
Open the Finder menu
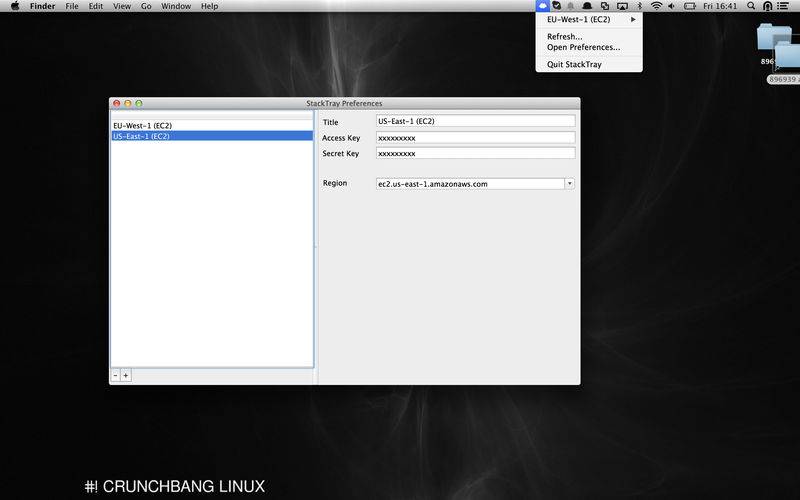pyautogui.click(x=42, y=6)
